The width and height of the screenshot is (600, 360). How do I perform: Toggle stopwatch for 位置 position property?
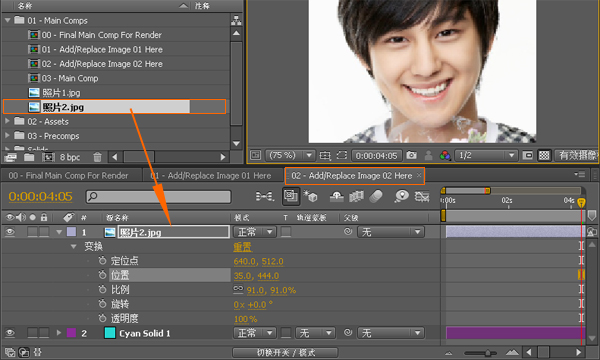[x=102, y=275]
